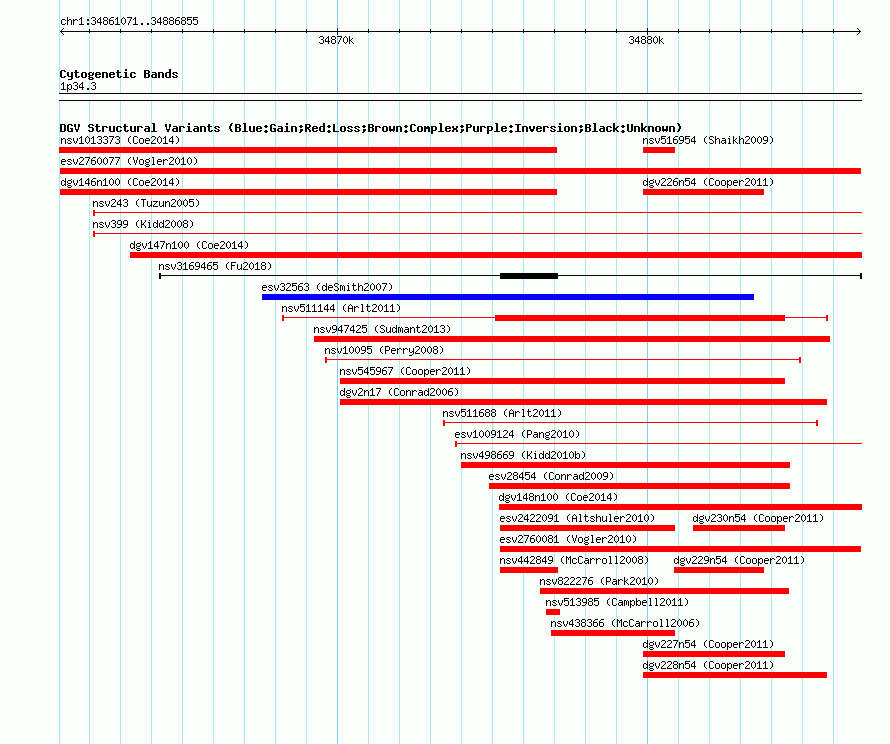Open the nsv243 (Tuzun2005) variant
Screen dimensions: 890x744
click(x=146, y=203)
